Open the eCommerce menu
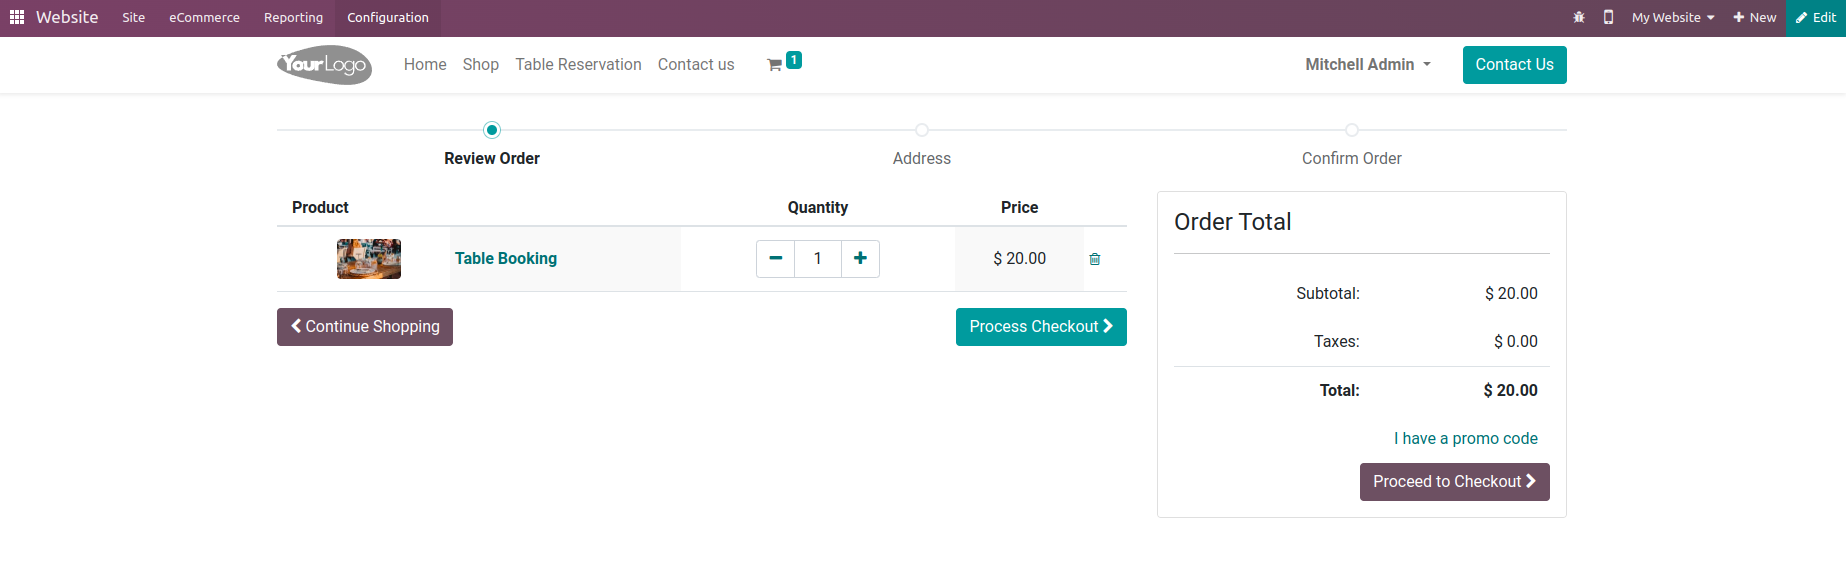The width and height of the screenshot is (1846, 583). pos(204,17)
